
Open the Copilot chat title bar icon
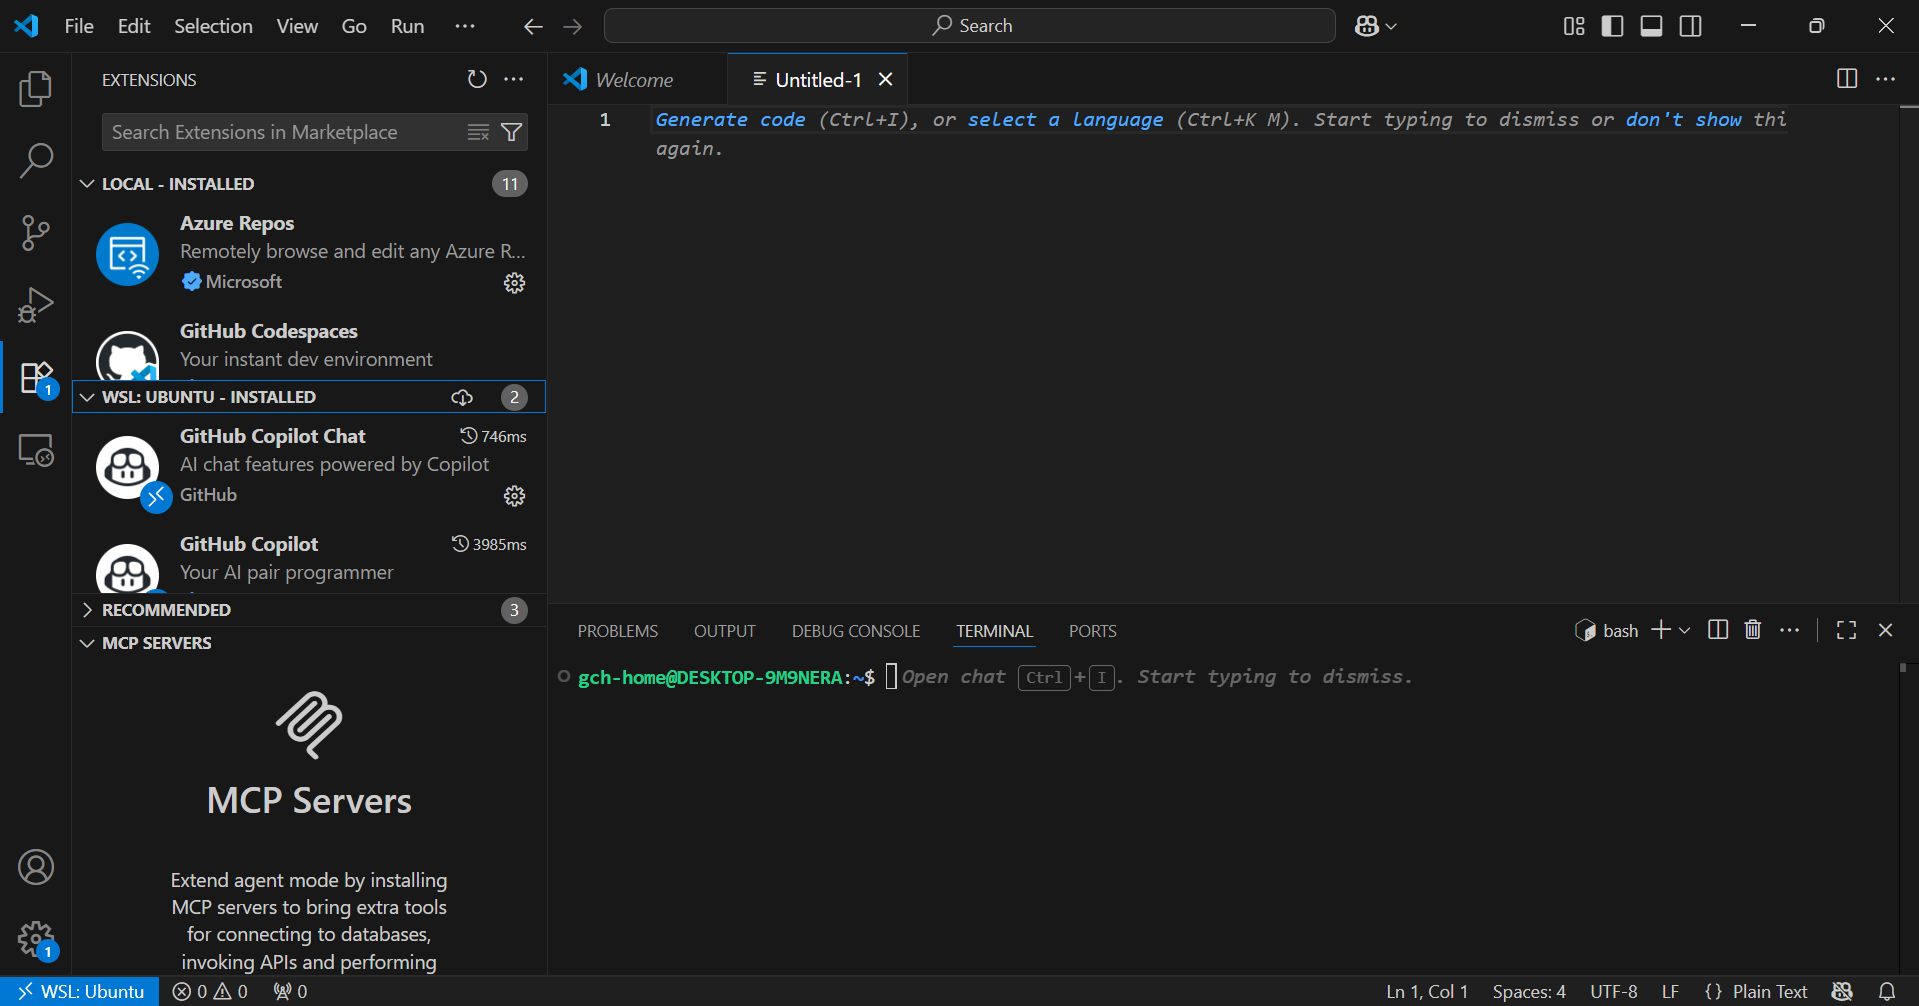pyautogui.click(x=1366, y=26)
